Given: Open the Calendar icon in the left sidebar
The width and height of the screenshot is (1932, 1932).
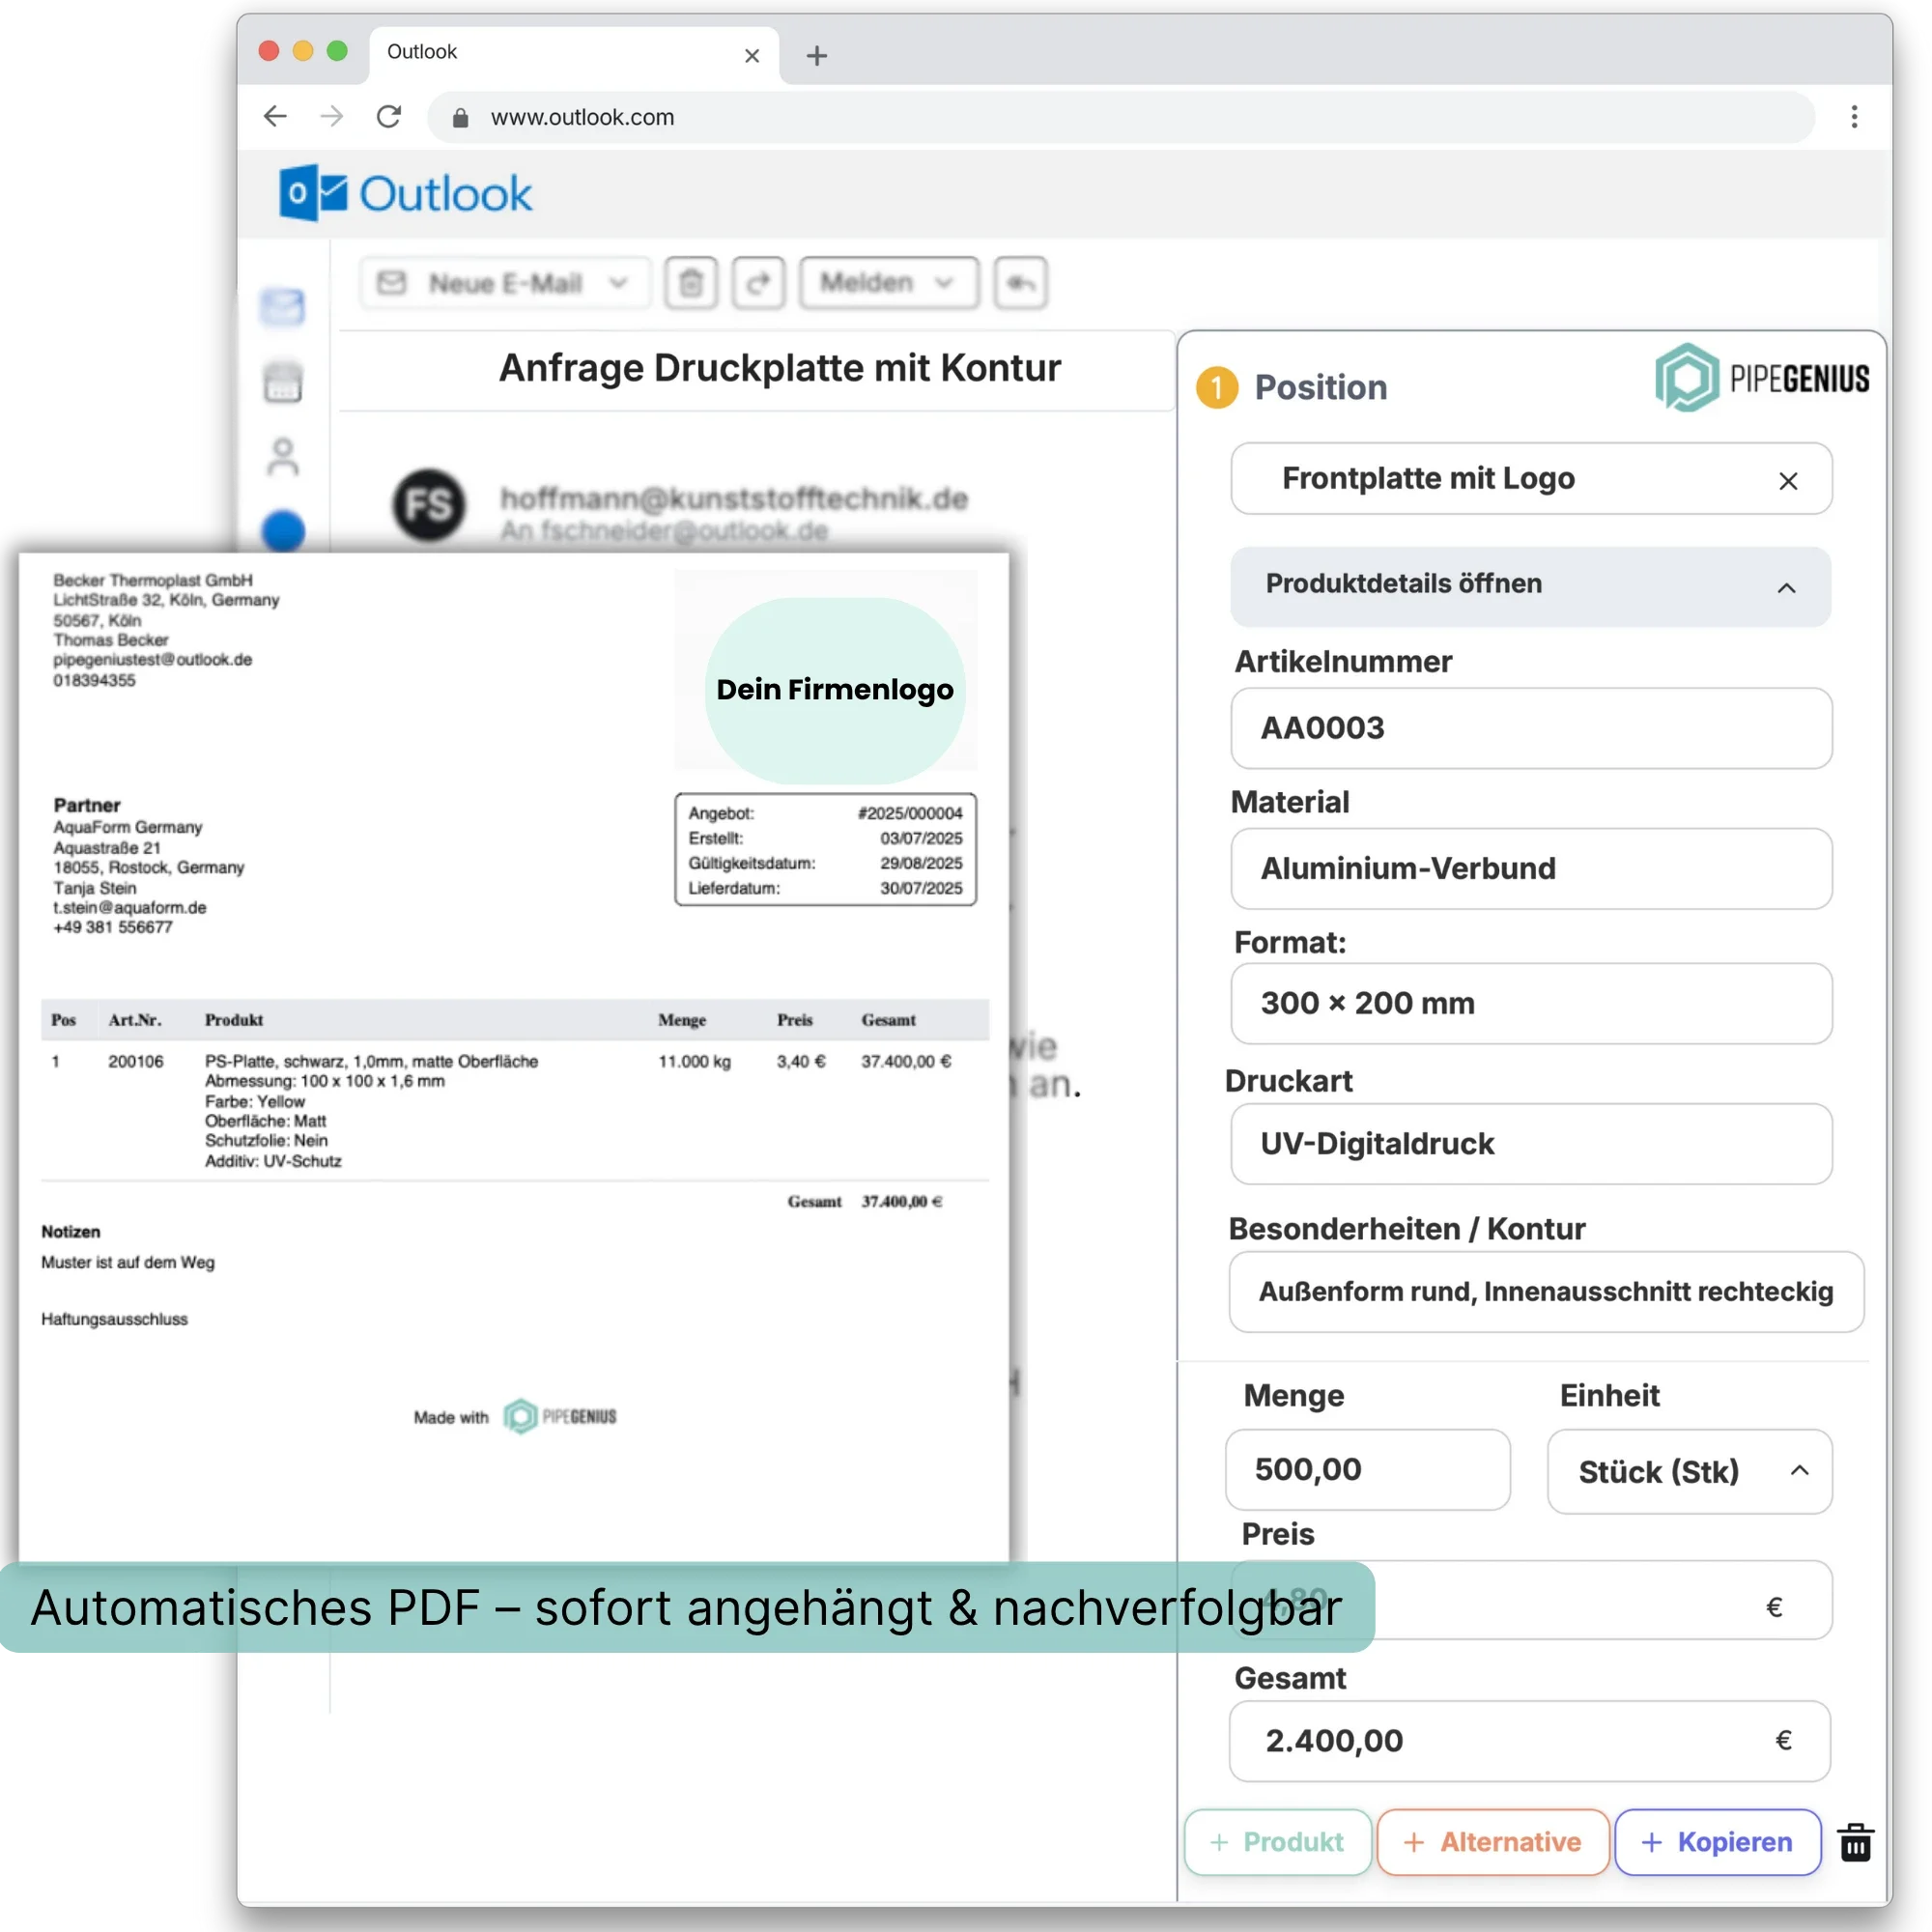Looking at the screenshot, I should click(283, 382).
